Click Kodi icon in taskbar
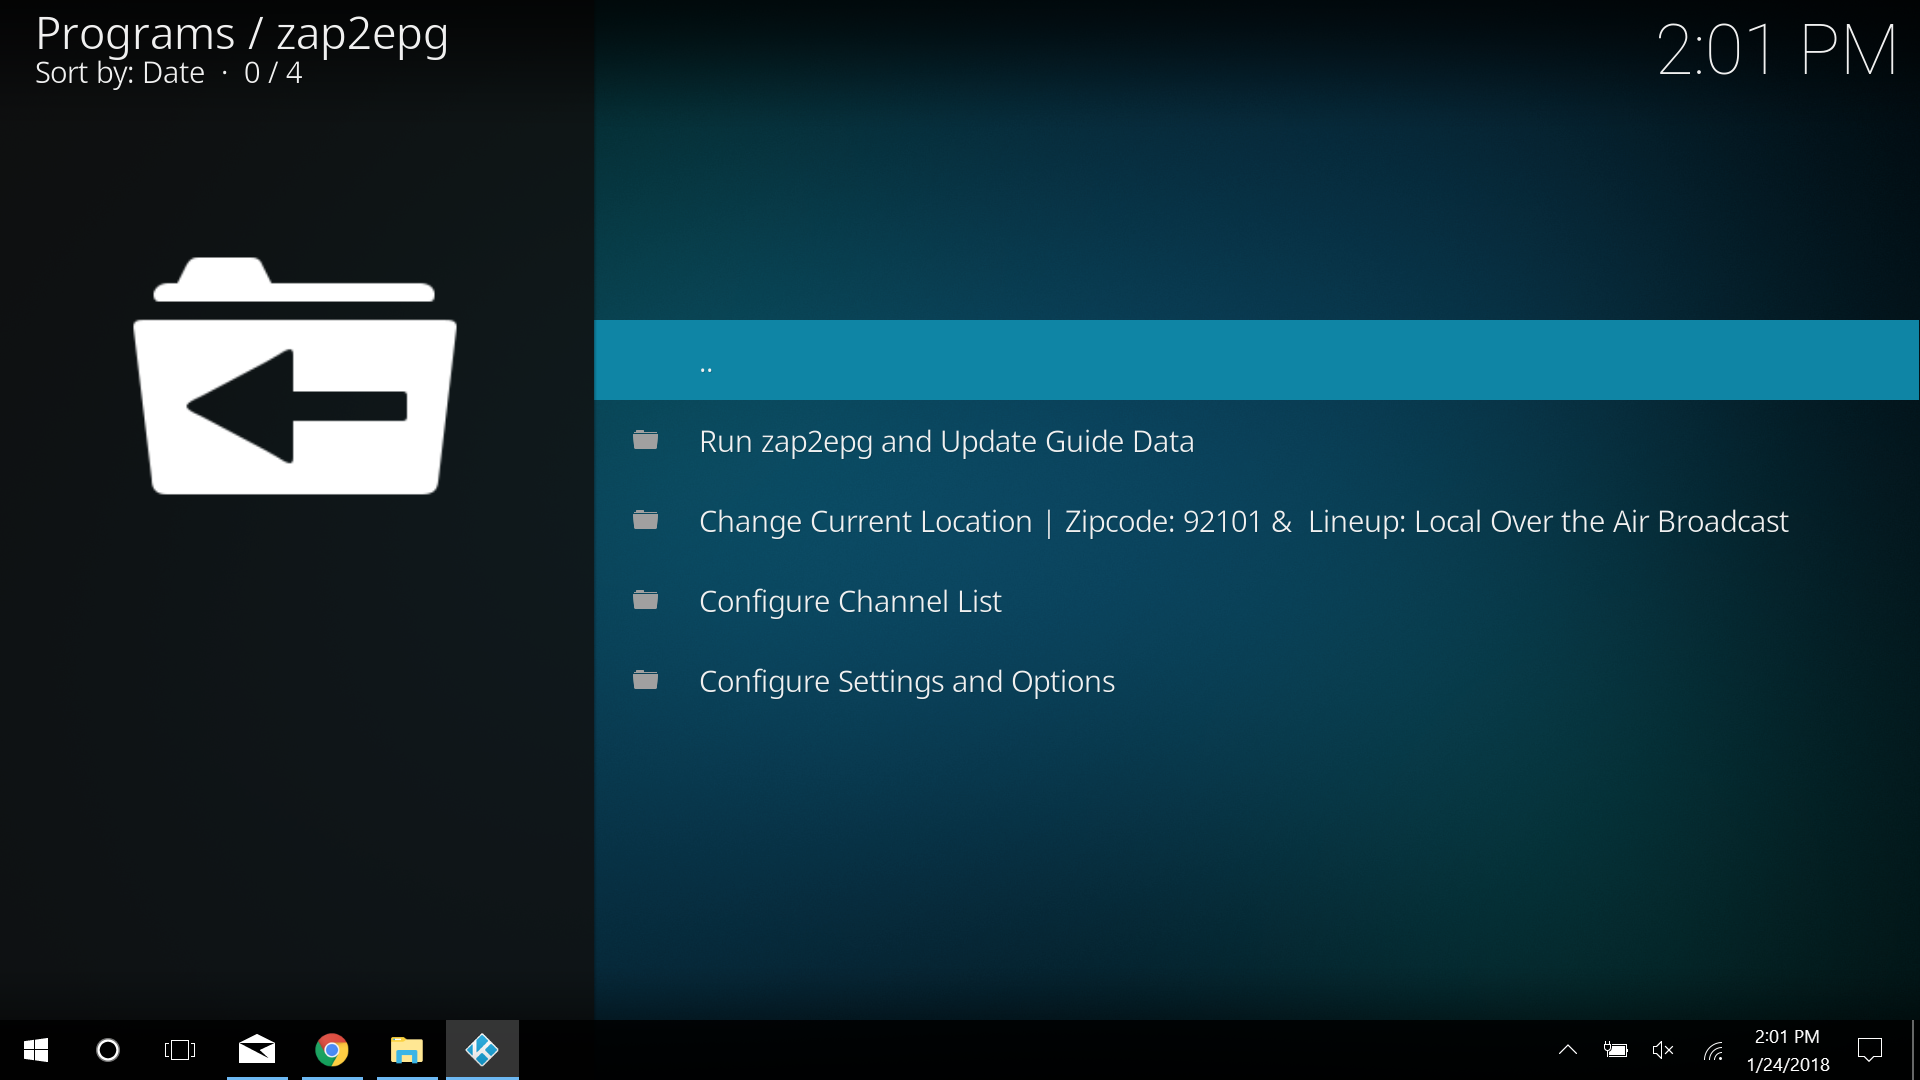The height and width of the screenshot is (1080, 1920). [482, 1050]
